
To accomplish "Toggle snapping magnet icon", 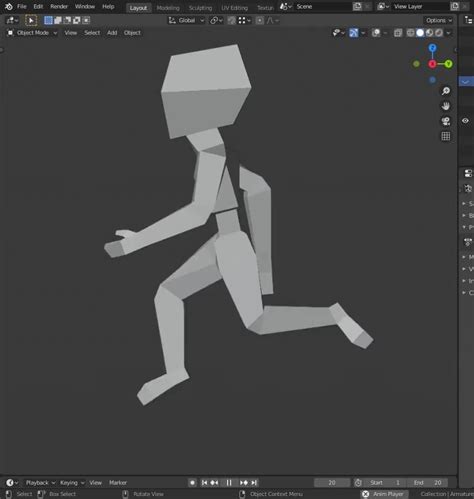I will (x=231, y=20).
